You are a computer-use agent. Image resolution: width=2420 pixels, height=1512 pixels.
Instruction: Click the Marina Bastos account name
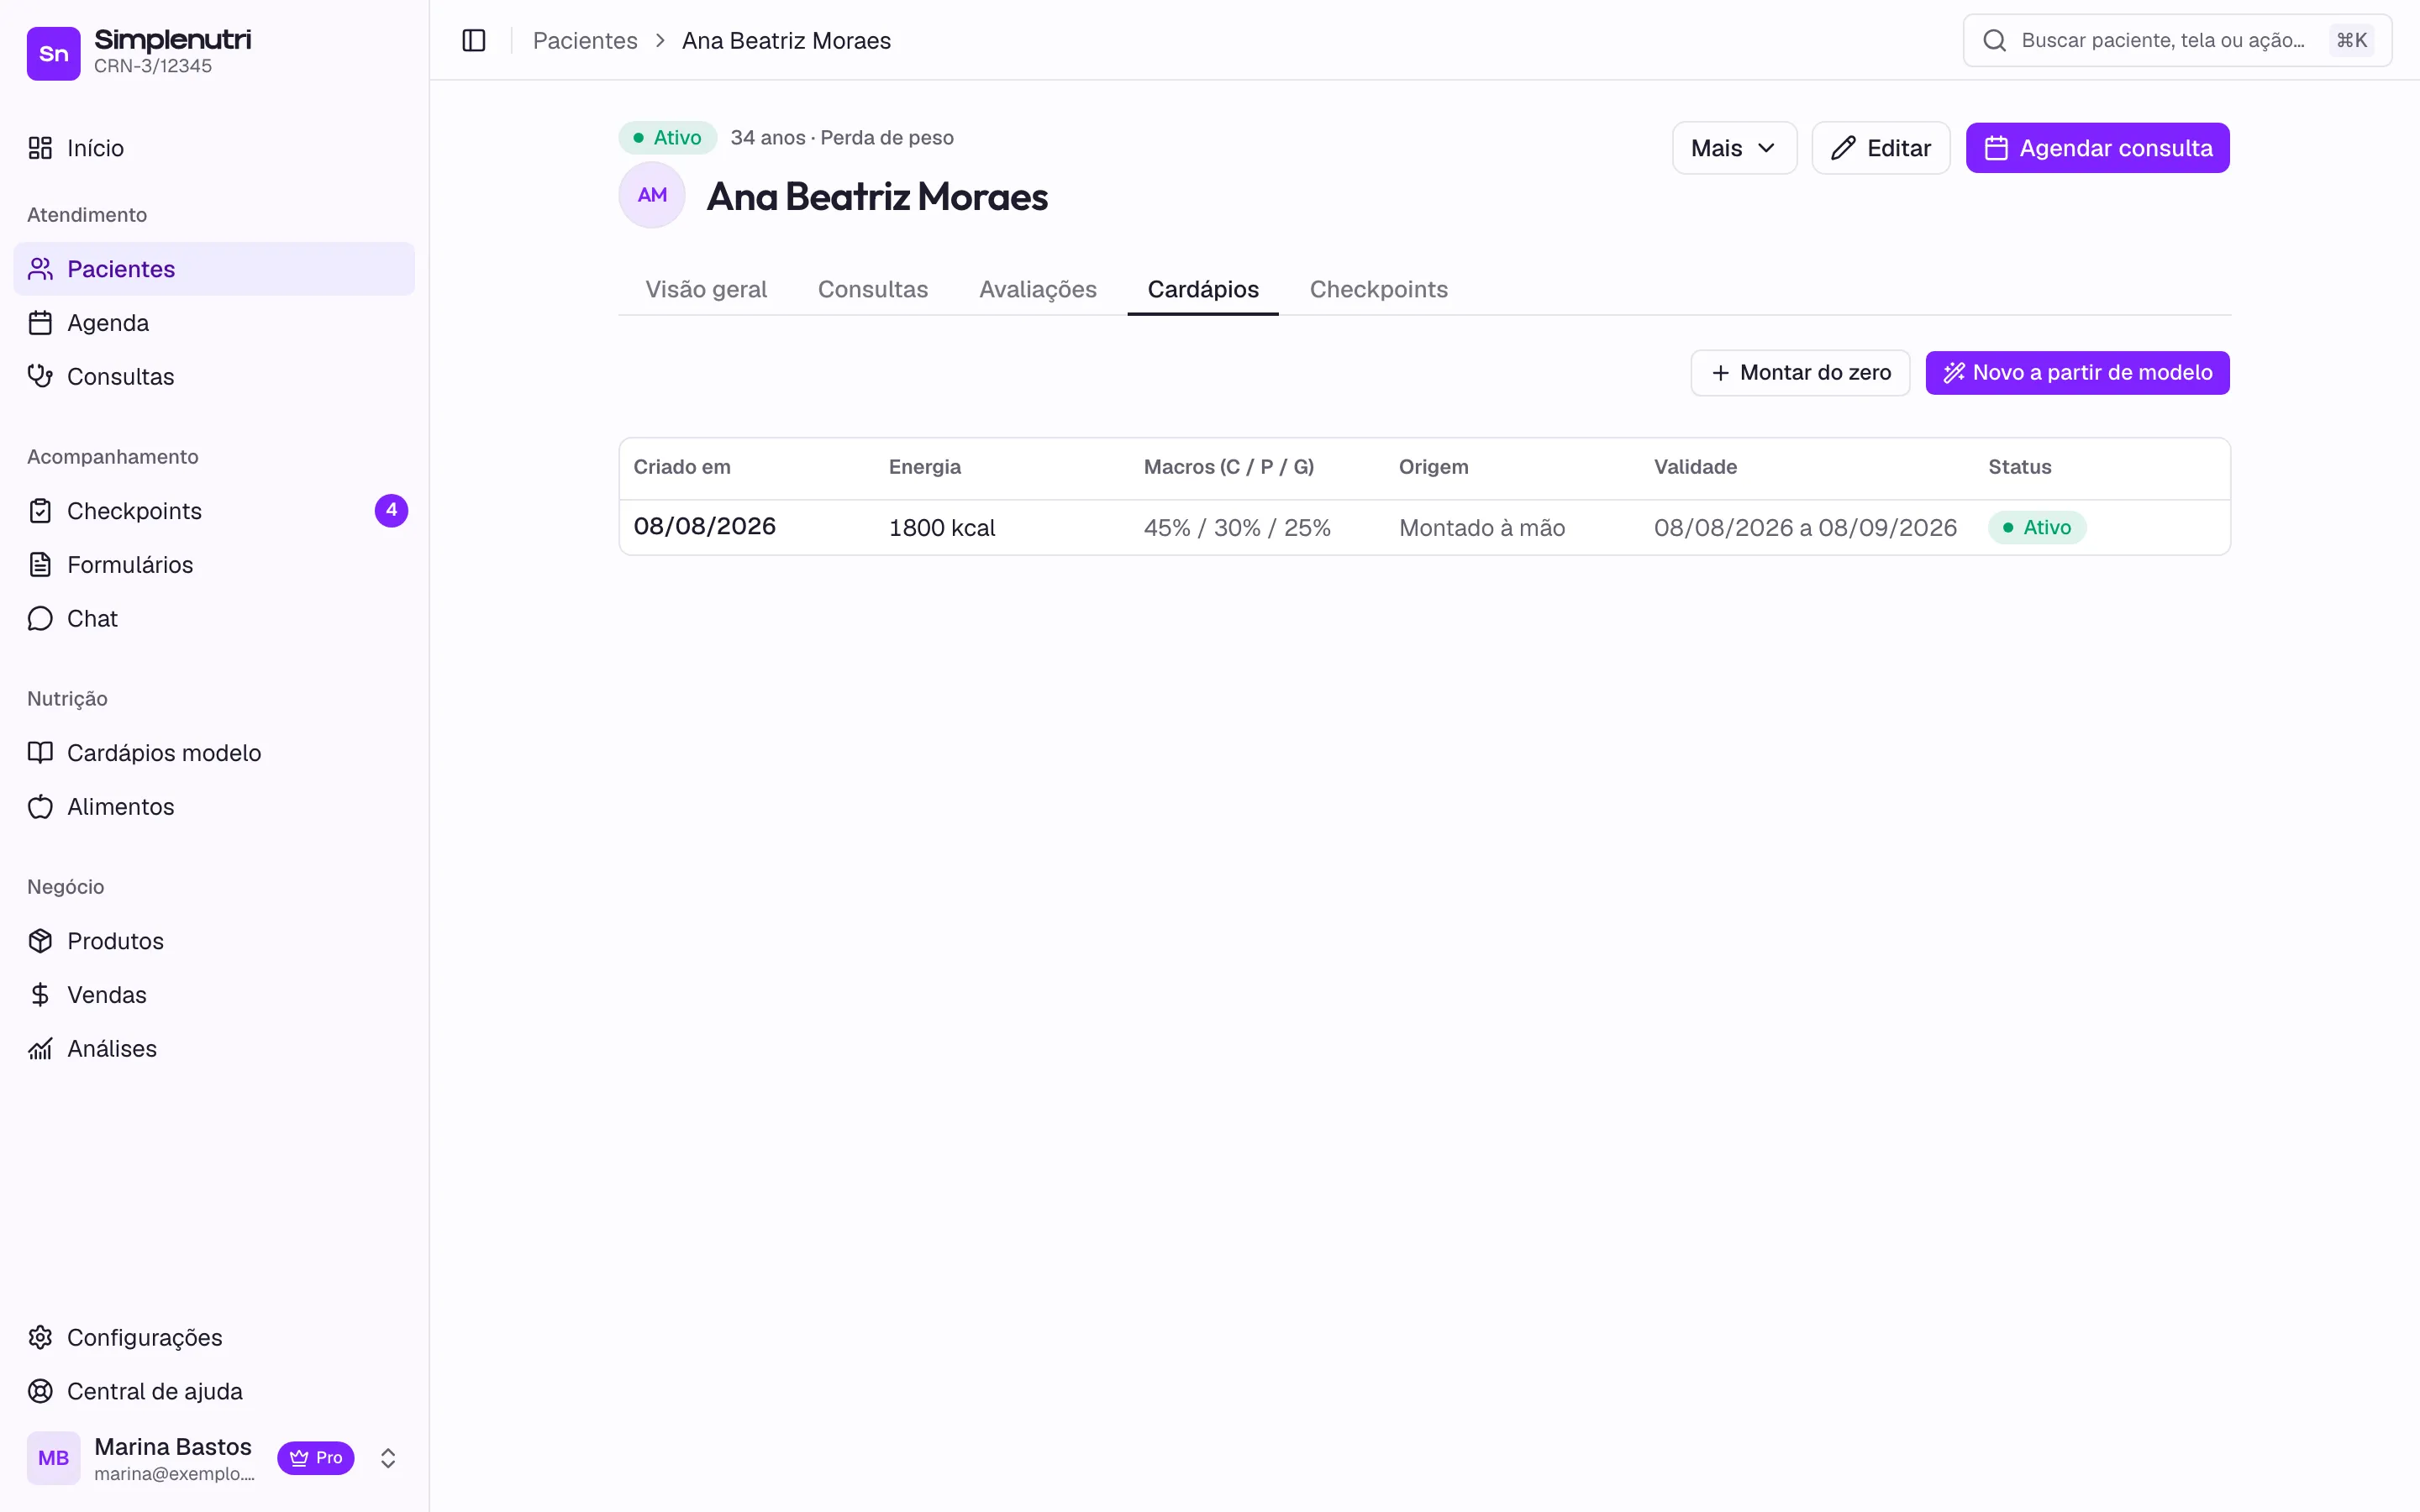173,1446
